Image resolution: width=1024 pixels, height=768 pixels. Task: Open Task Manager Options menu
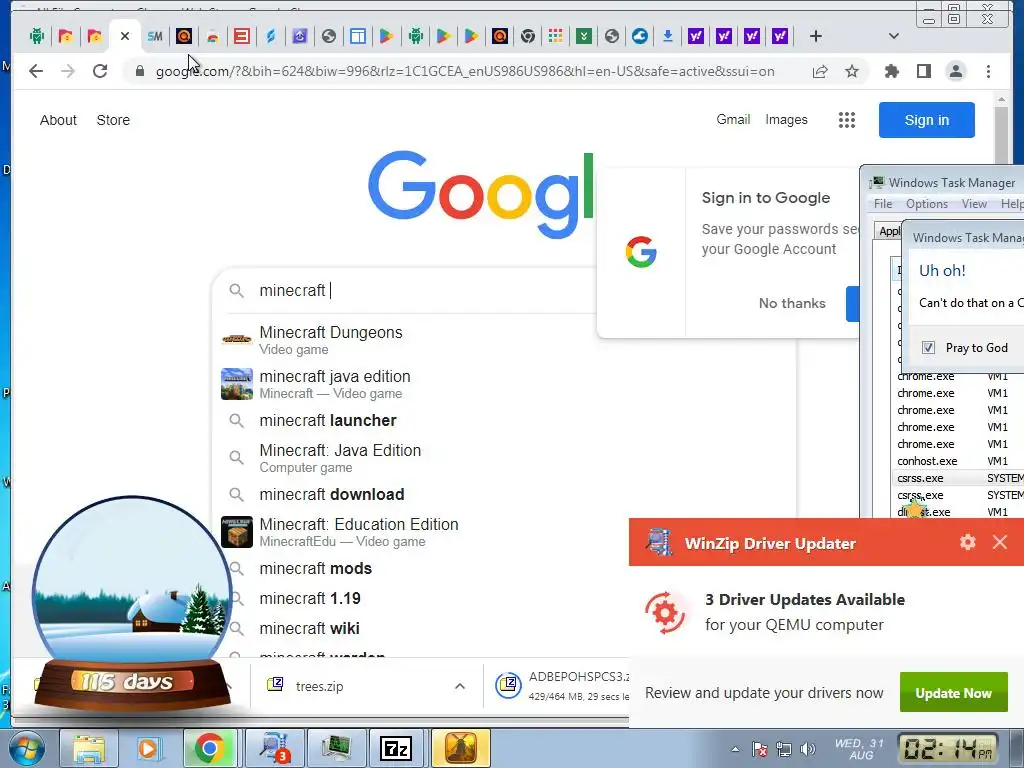click(x=927, y=204)
